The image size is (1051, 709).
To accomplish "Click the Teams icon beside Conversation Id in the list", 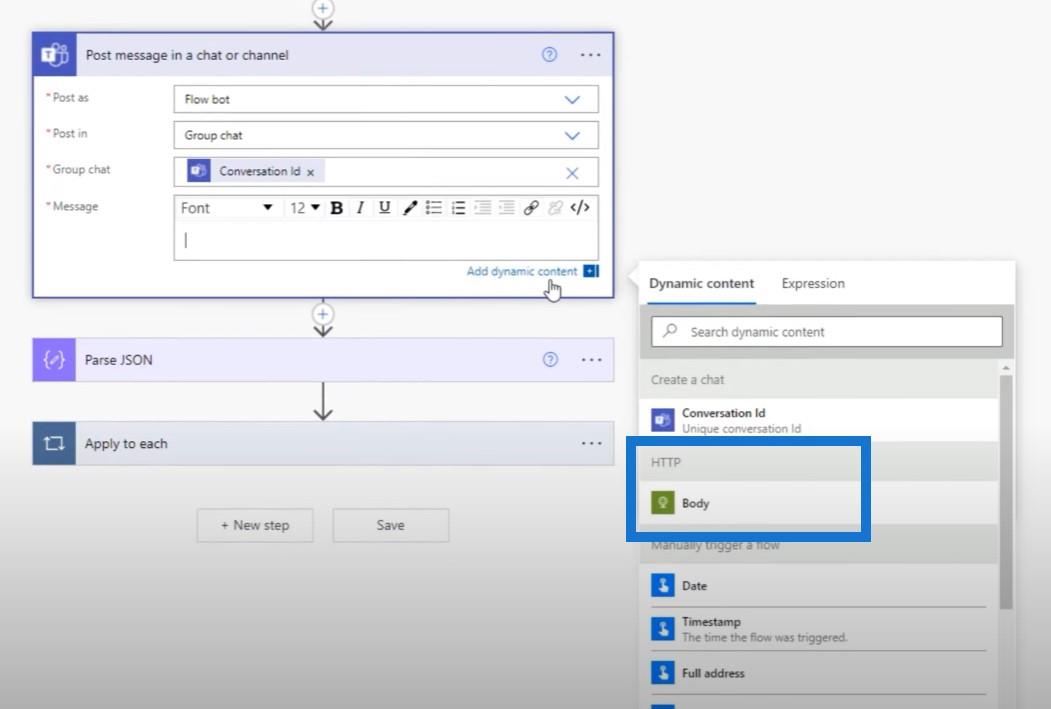I will 663,420.
